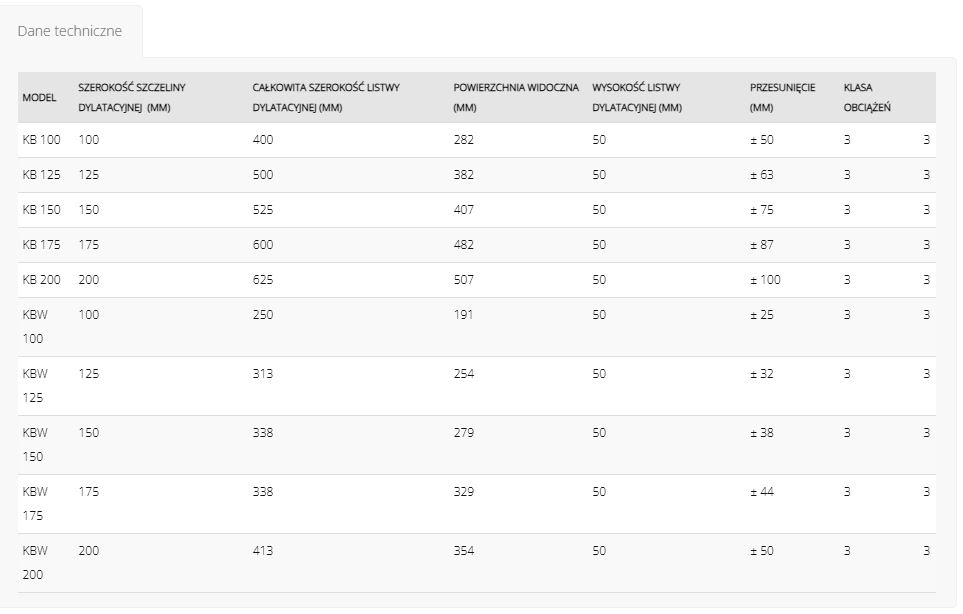Select the KB 200 model cell
The image size is (963, 614).
pos(41,279)
